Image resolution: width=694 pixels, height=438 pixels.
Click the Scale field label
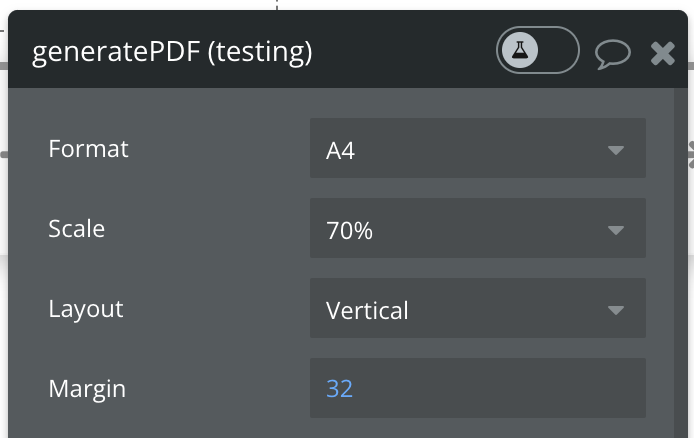click(76, 229)
